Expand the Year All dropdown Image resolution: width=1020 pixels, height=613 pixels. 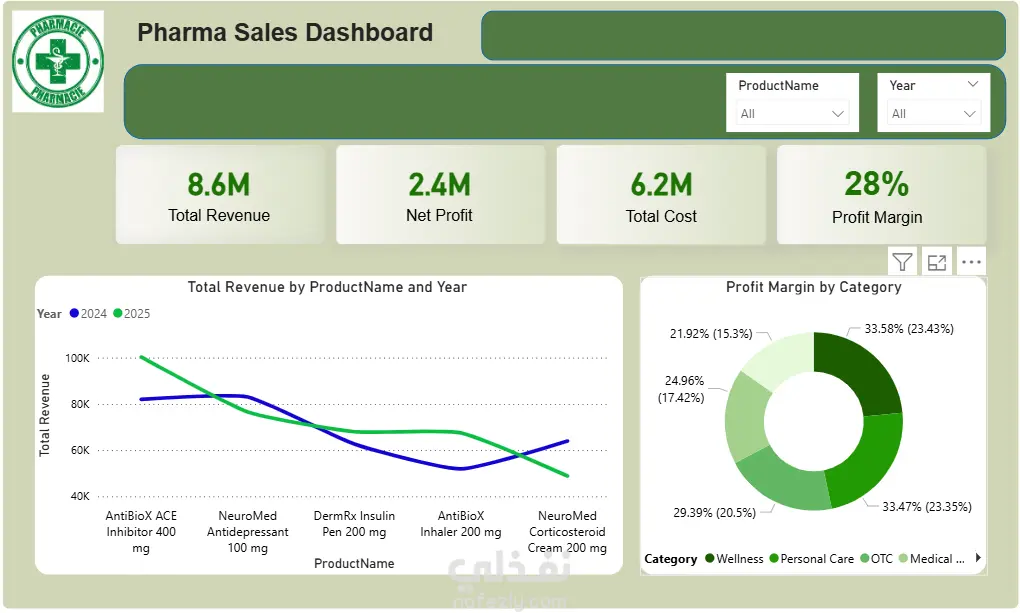coord(933,114)
